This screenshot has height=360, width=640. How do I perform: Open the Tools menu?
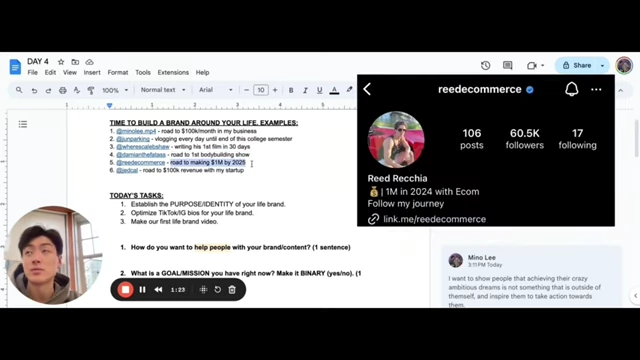coord(143,73)
